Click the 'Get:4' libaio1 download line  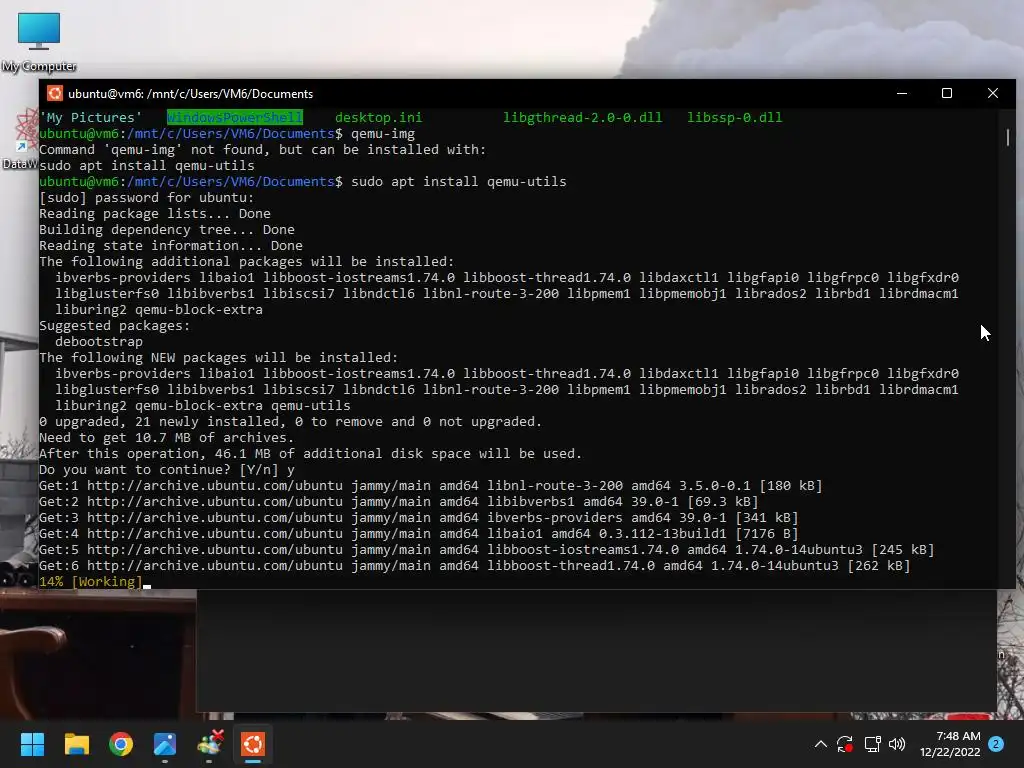tap(419, 534)
